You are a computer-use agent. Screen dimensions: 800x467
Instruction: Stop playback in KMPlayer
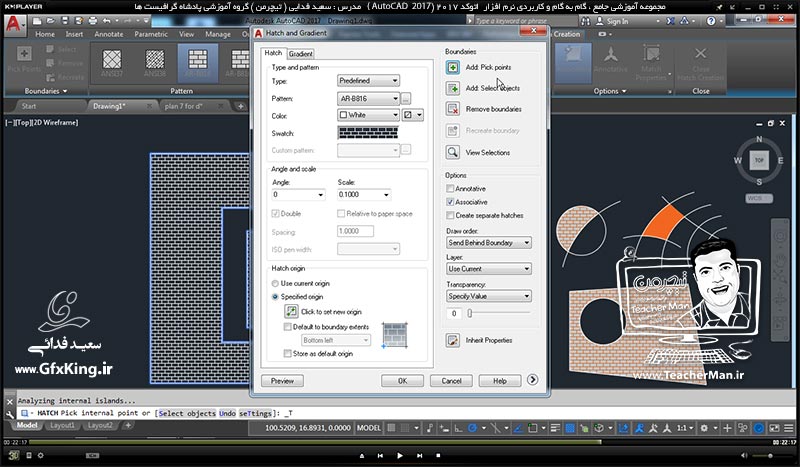438,455
